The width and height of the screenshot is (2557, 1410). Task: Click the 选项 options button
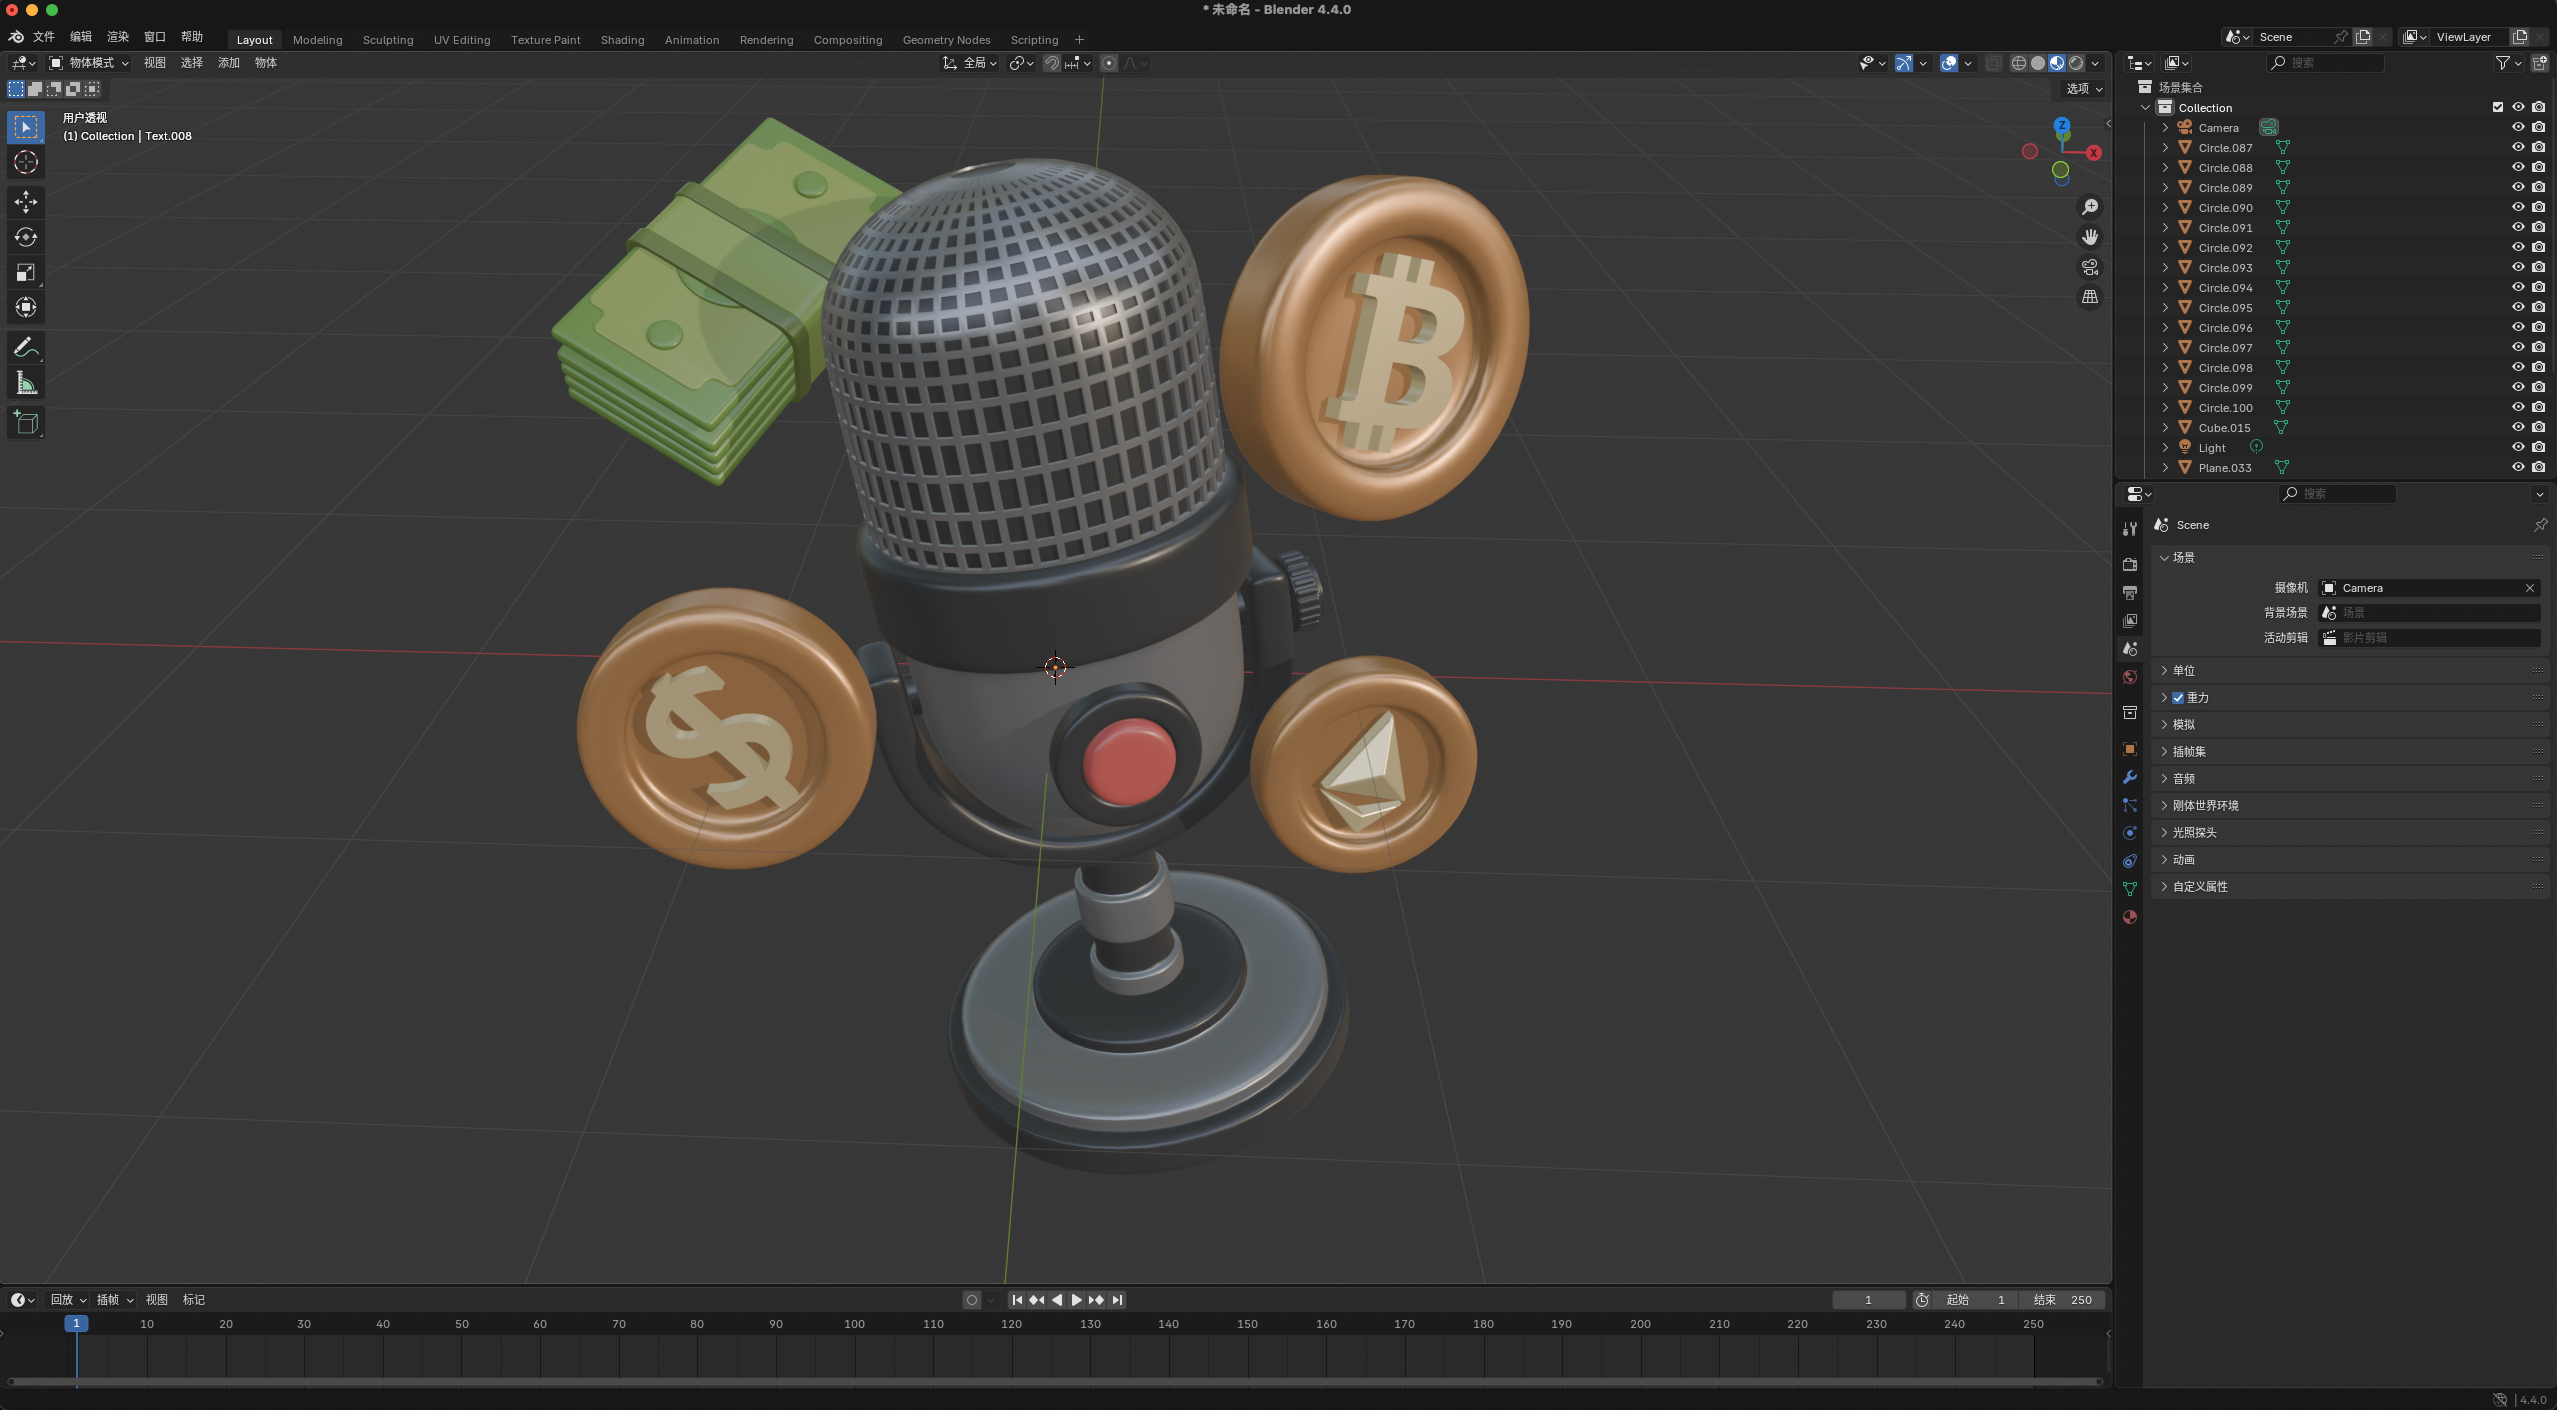coord(2083,89)
